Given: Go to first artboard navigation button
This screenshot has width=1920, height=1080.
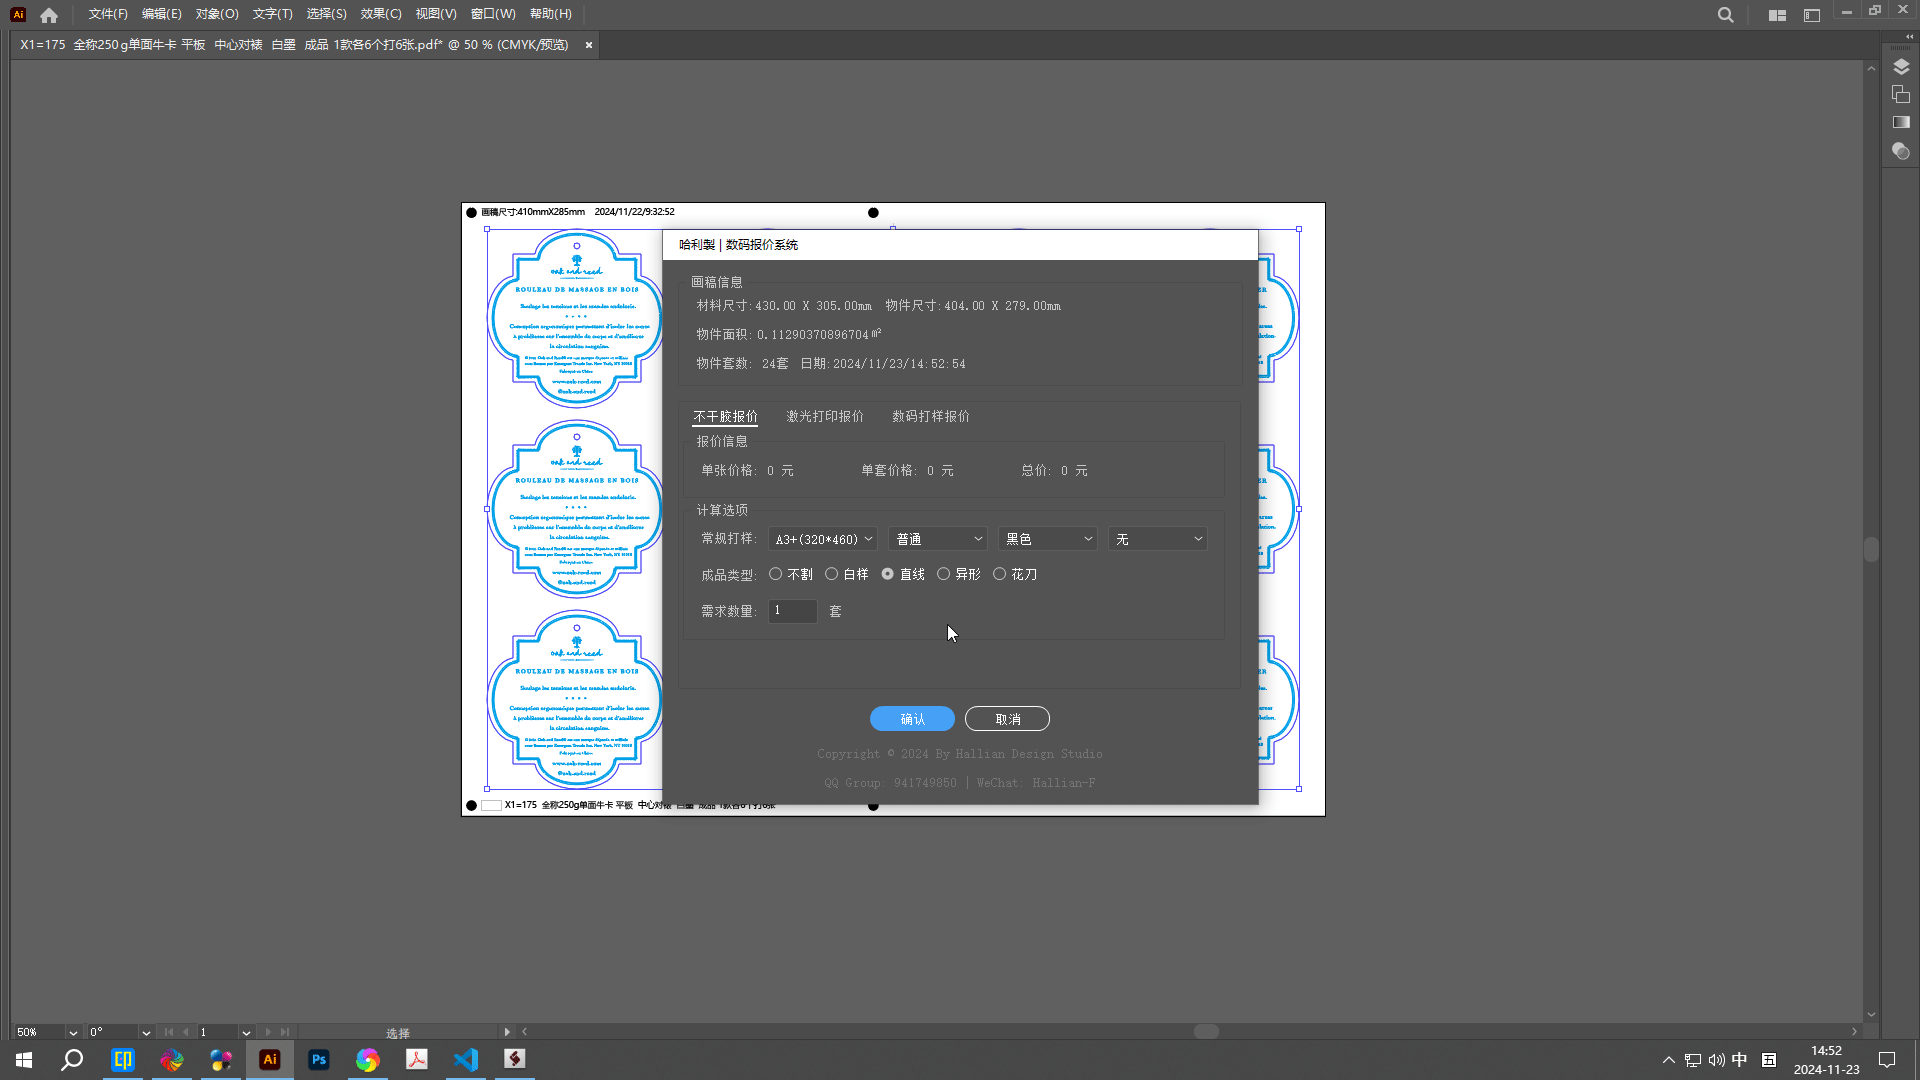Looking at the screenshot, I should coord(168,1032).
